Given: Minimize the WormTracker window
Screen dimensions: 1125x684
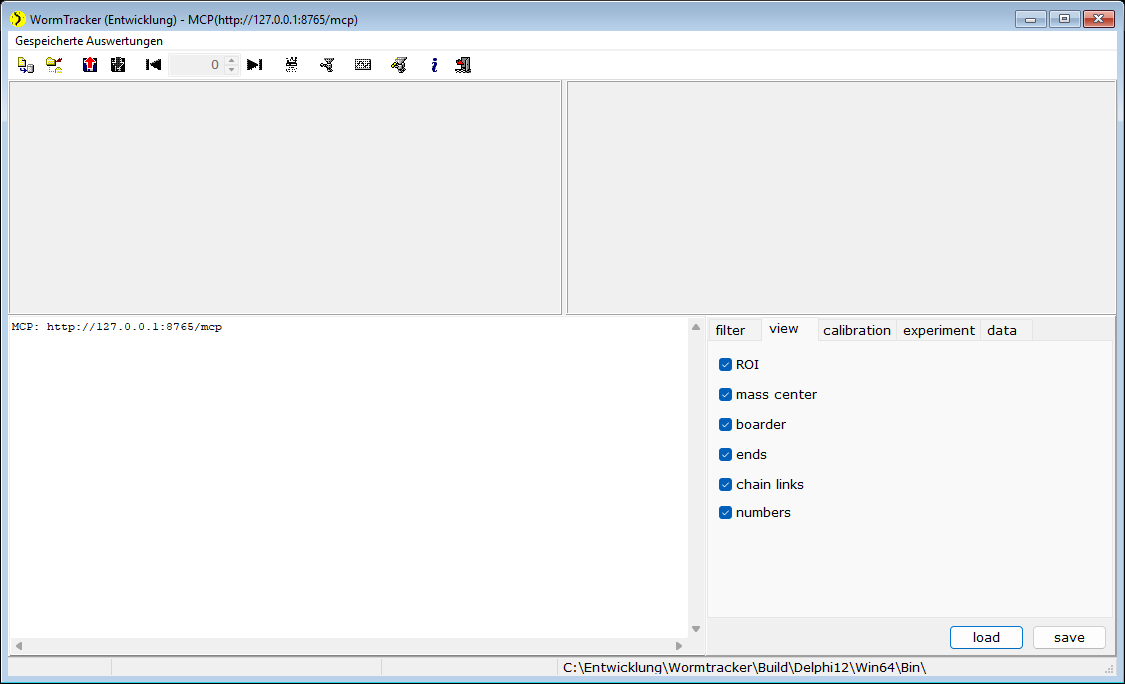Looking at the screenshot, I should tap(1030, 19).
